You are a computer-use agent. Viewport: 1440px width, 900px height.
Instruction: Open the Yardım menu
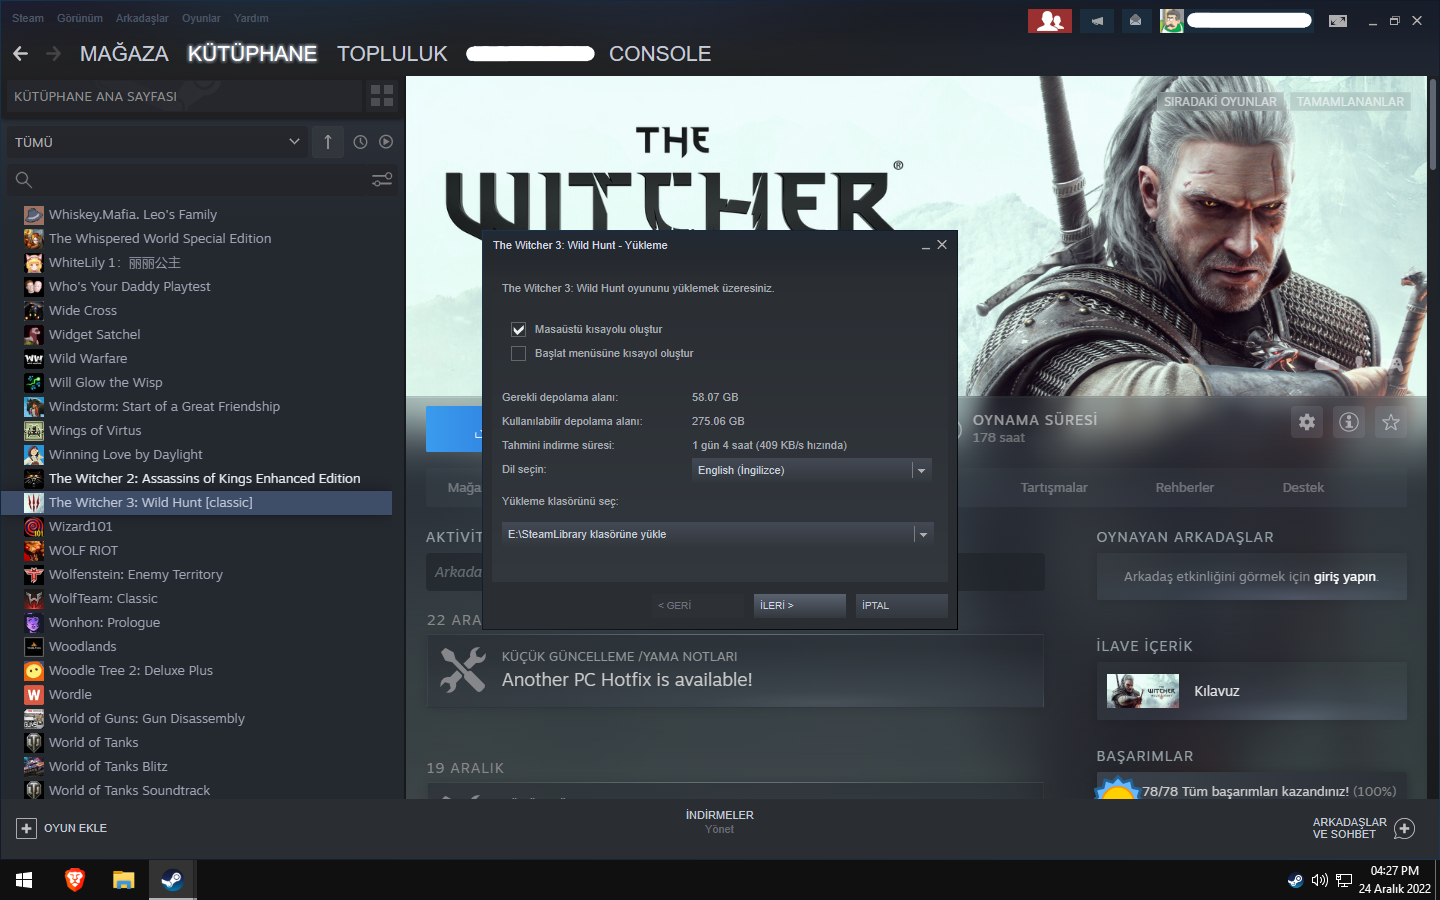coord(251,18)
